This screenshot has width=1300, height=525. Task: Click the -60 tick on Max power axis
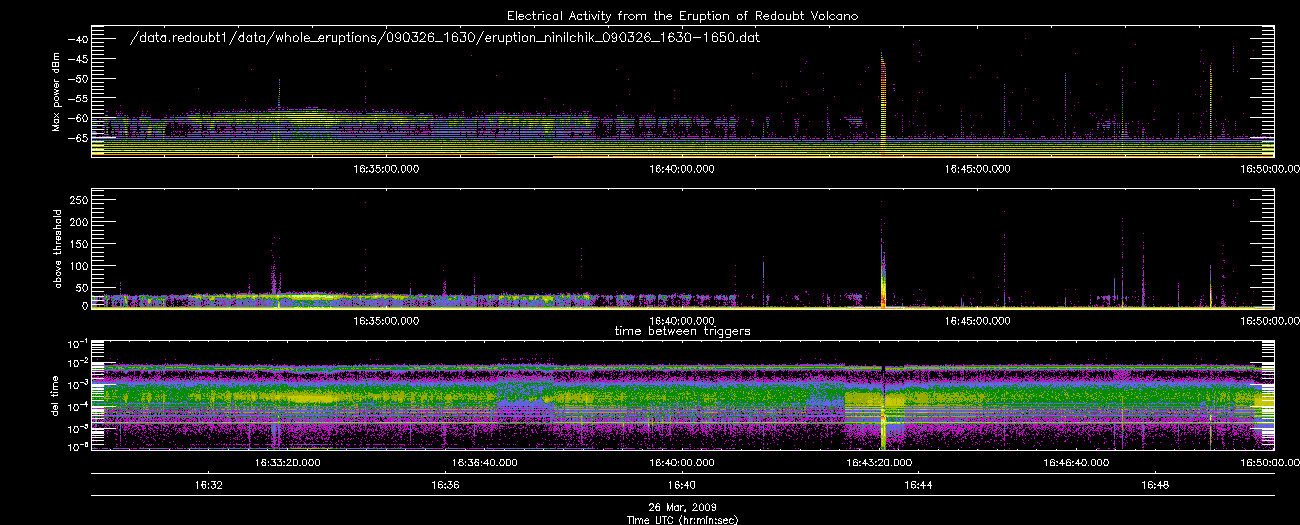click(79, 117)
